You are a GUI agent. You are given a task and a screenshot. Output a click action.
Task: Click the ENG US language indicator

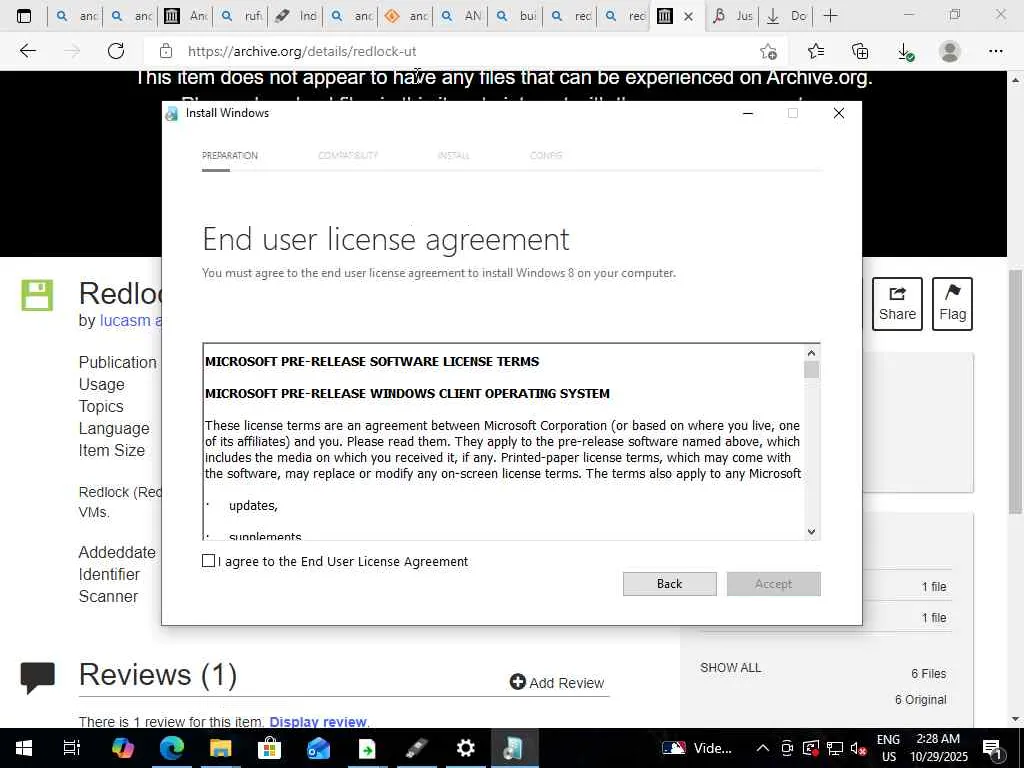point(888,748)
